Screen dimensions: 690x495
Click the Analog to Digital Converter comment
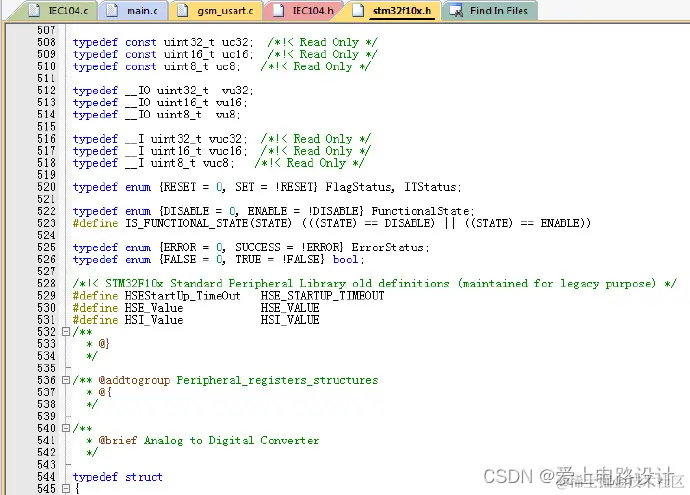click(231, 440)
